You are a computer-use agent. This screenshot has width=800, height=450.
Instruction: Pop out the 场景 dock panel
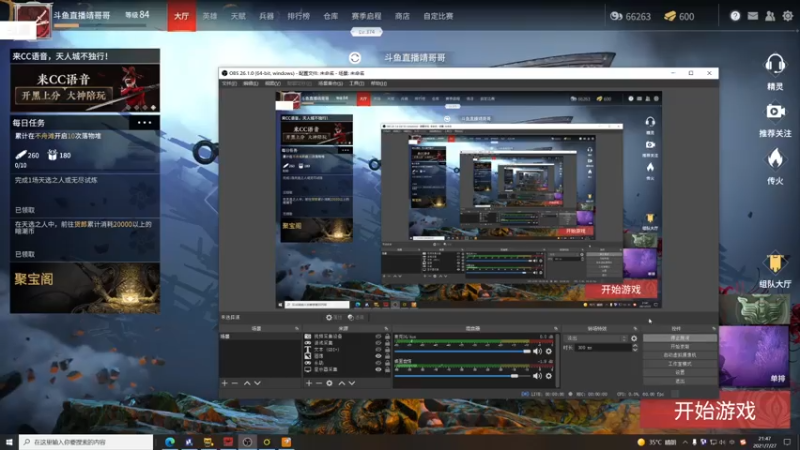coord(297,329)
